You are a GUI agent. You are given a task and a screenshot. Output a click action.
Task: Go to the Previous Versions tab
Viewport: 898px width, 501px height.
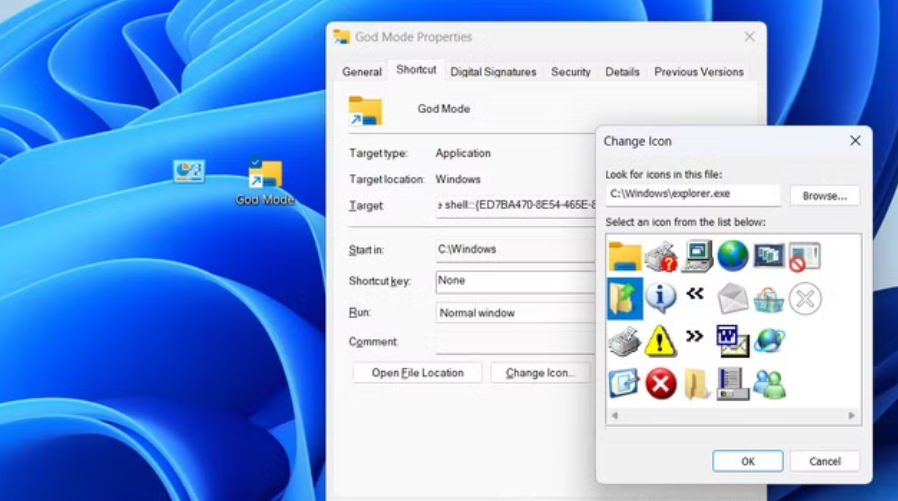pyautogui.click(x=698, y=72)
